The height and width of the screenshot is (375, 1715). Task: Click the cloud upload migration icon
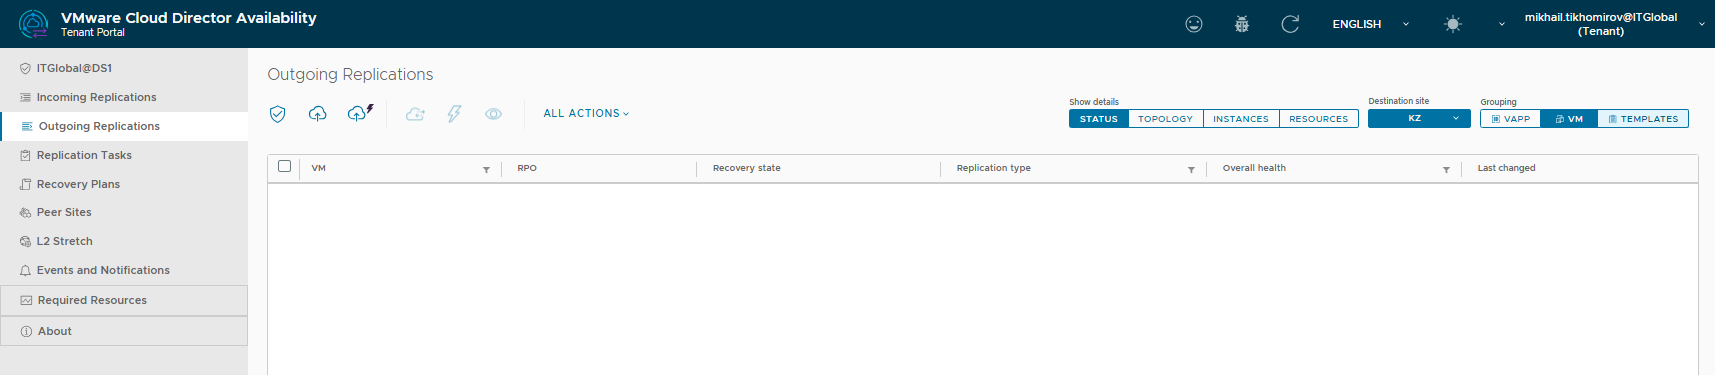317,114
